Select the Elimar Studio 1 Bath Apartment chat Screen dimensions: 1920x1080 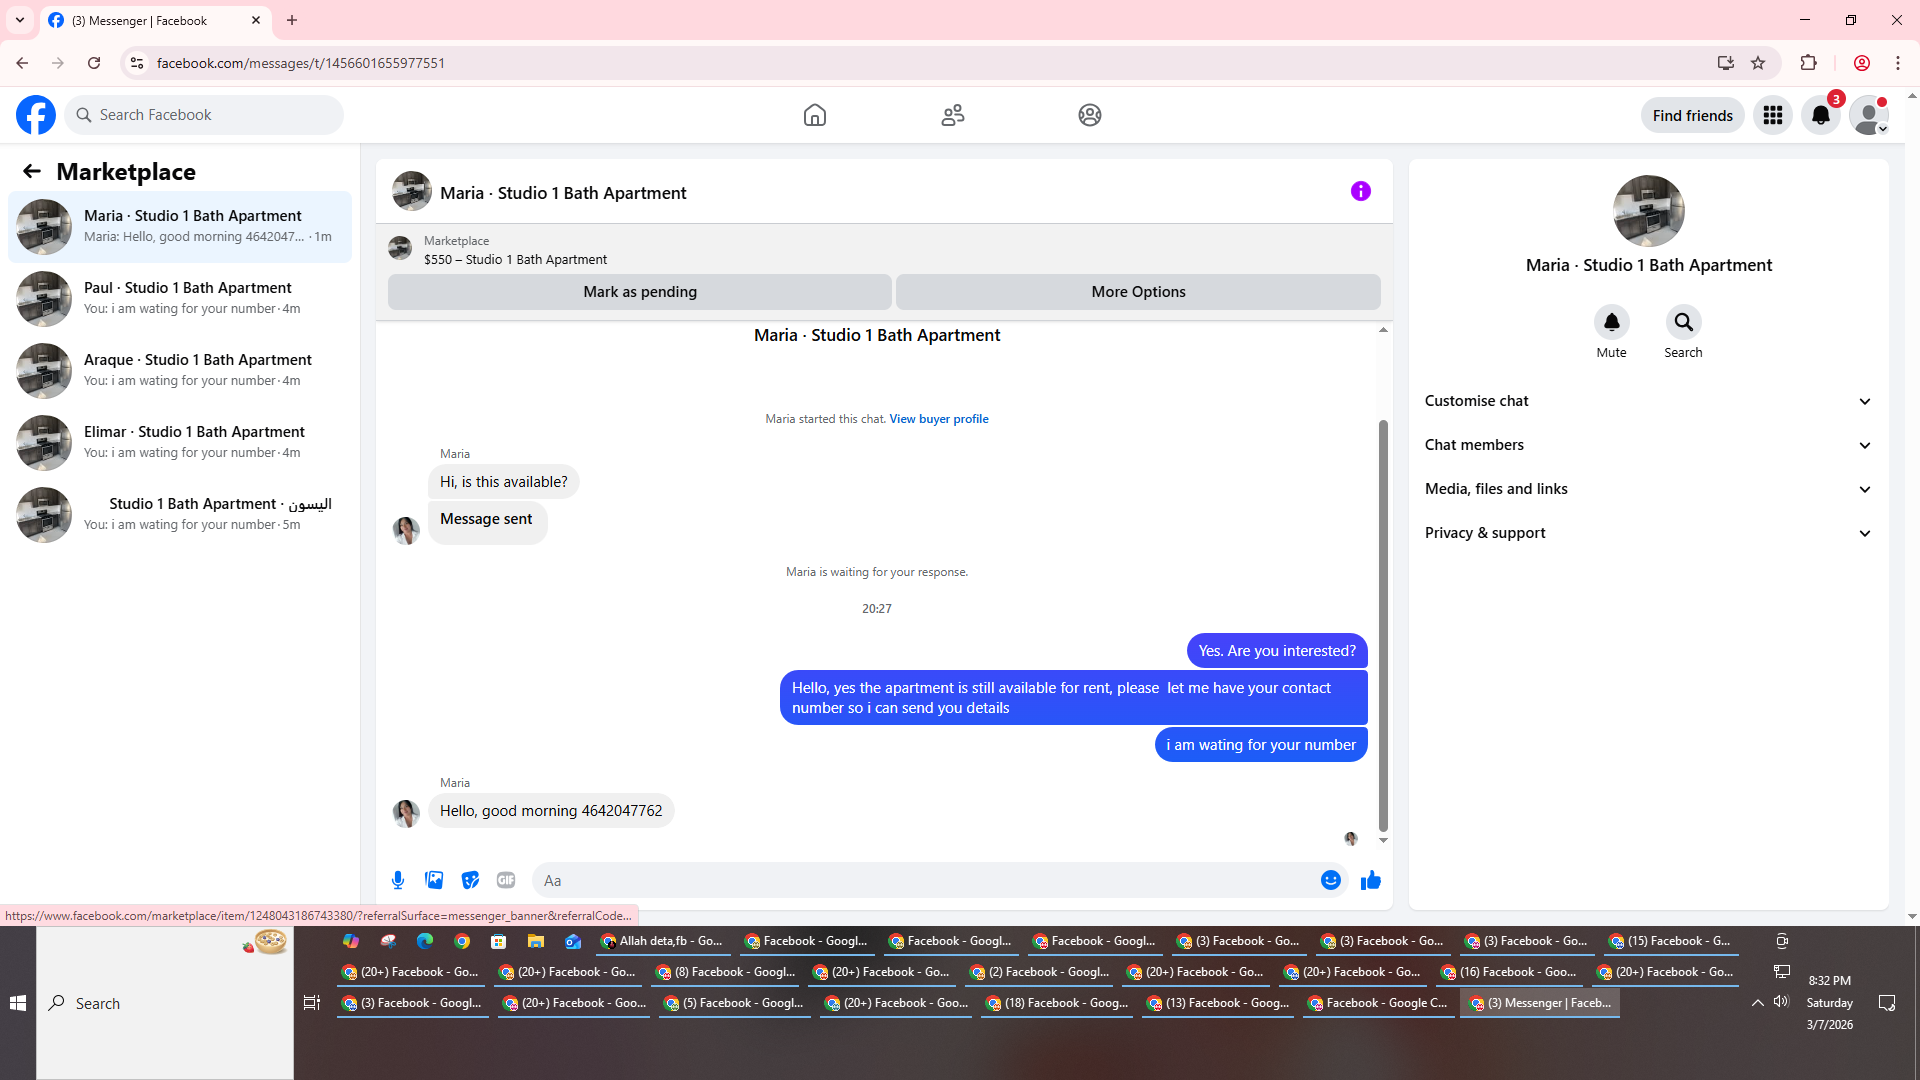point(180,443)
